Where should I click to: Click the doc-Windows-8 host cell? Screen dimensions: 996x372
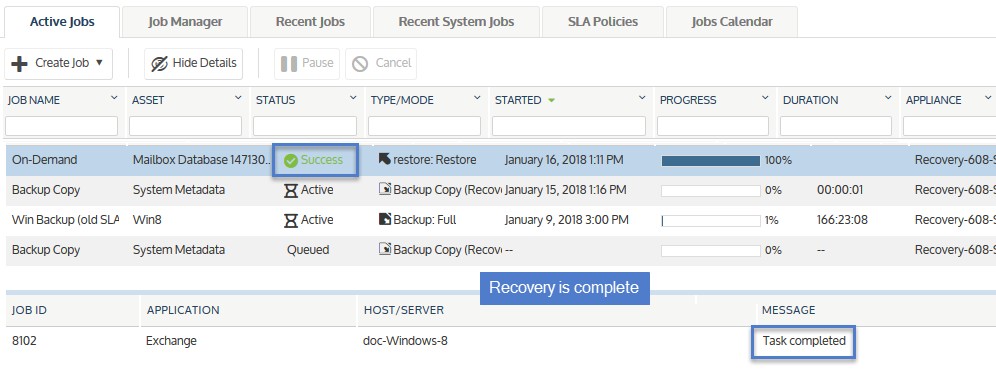405,341
